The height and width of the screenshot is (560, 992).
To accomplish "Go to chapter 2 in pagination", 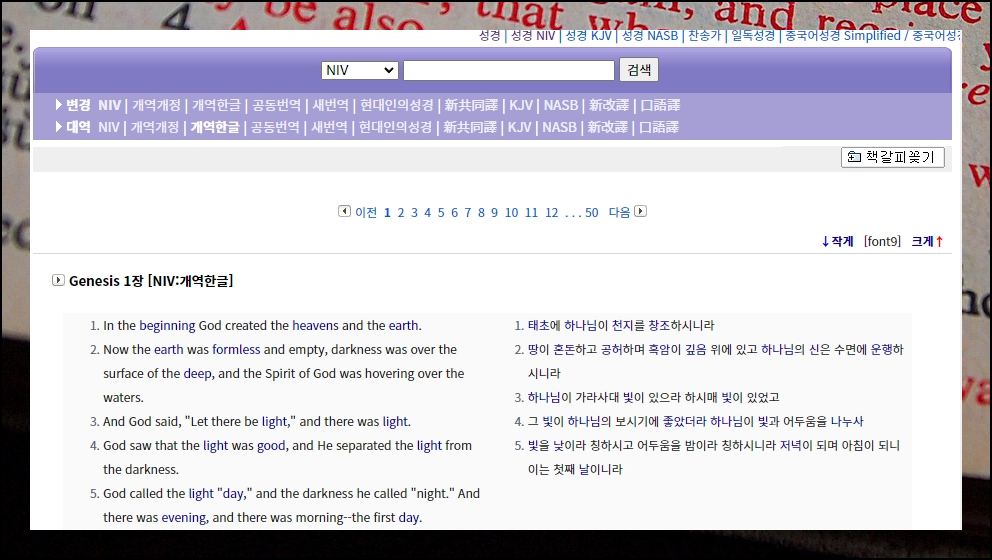I will (400, 213).
